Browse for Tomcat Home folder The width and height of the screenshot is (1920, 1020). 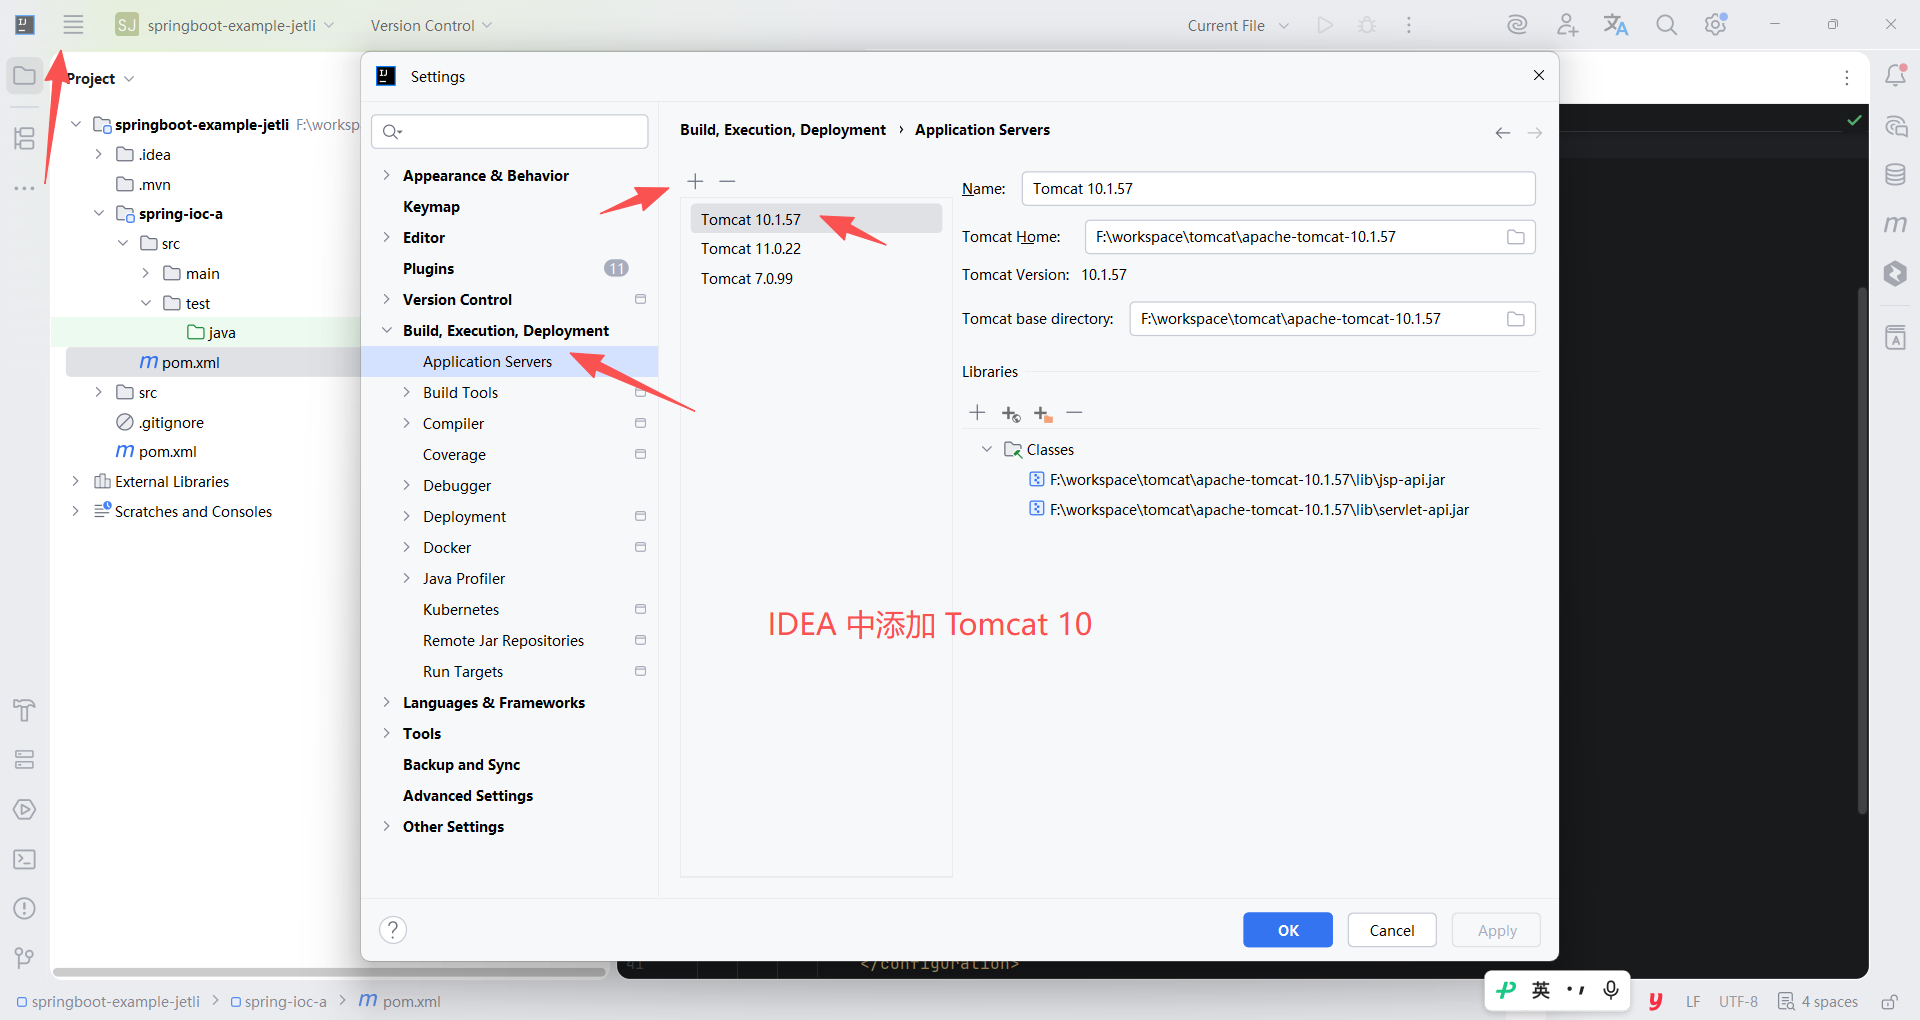point(1516,237)
